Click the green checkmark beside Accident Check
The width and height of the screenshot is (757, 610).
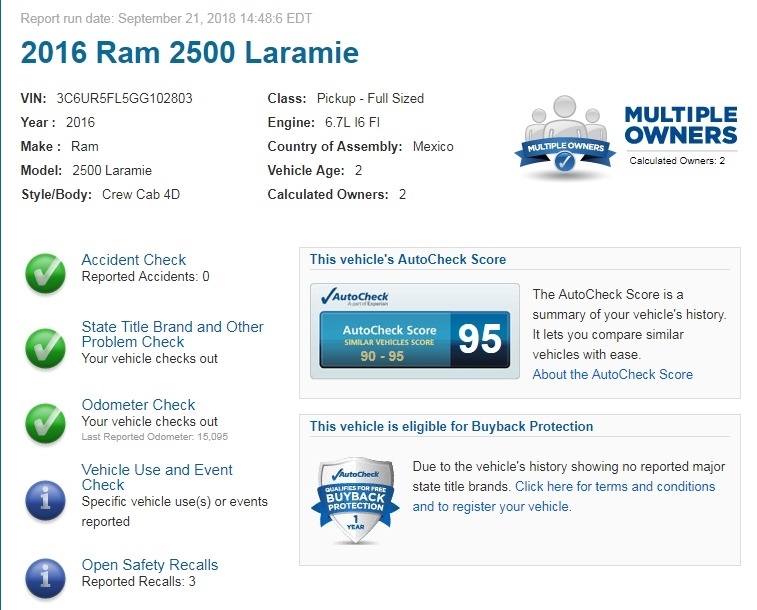(45, 272)
